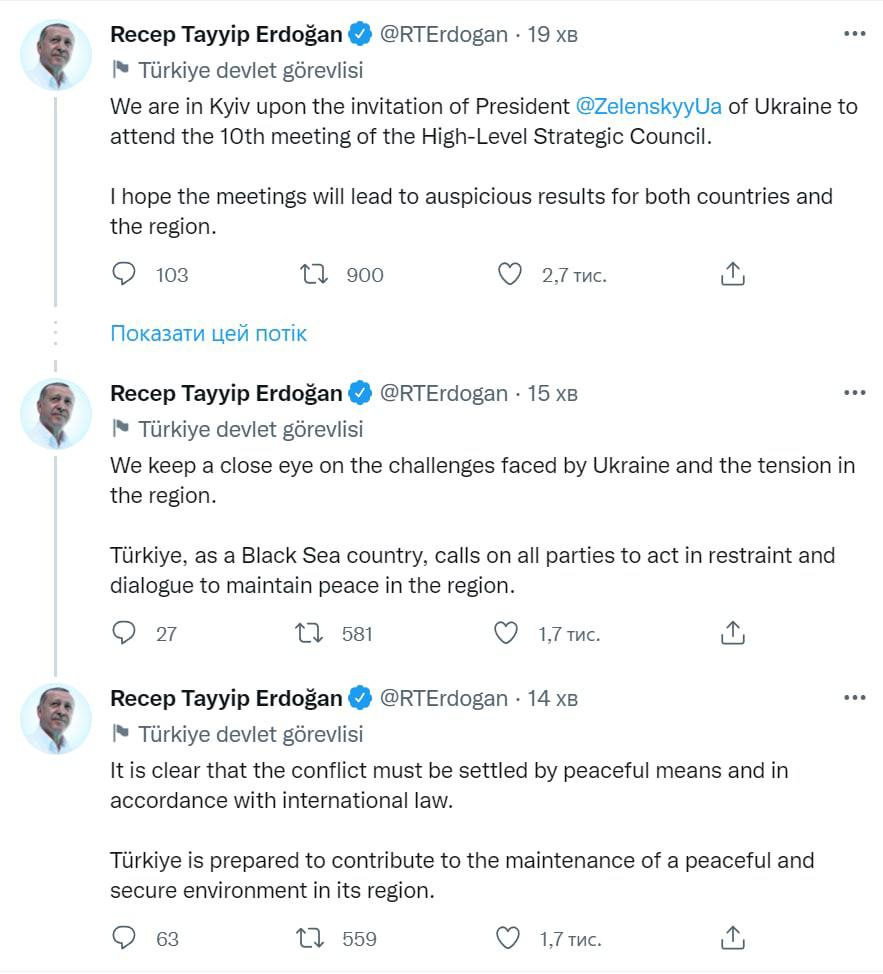Retweet the tweet with 559 retweets
The width and height of the screenshot is (883, 974).
click(310, 938)
